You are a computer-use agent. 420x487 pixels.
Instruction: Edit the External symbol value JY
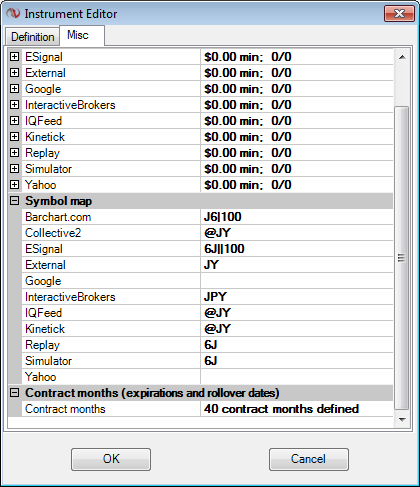pos(297,265)
